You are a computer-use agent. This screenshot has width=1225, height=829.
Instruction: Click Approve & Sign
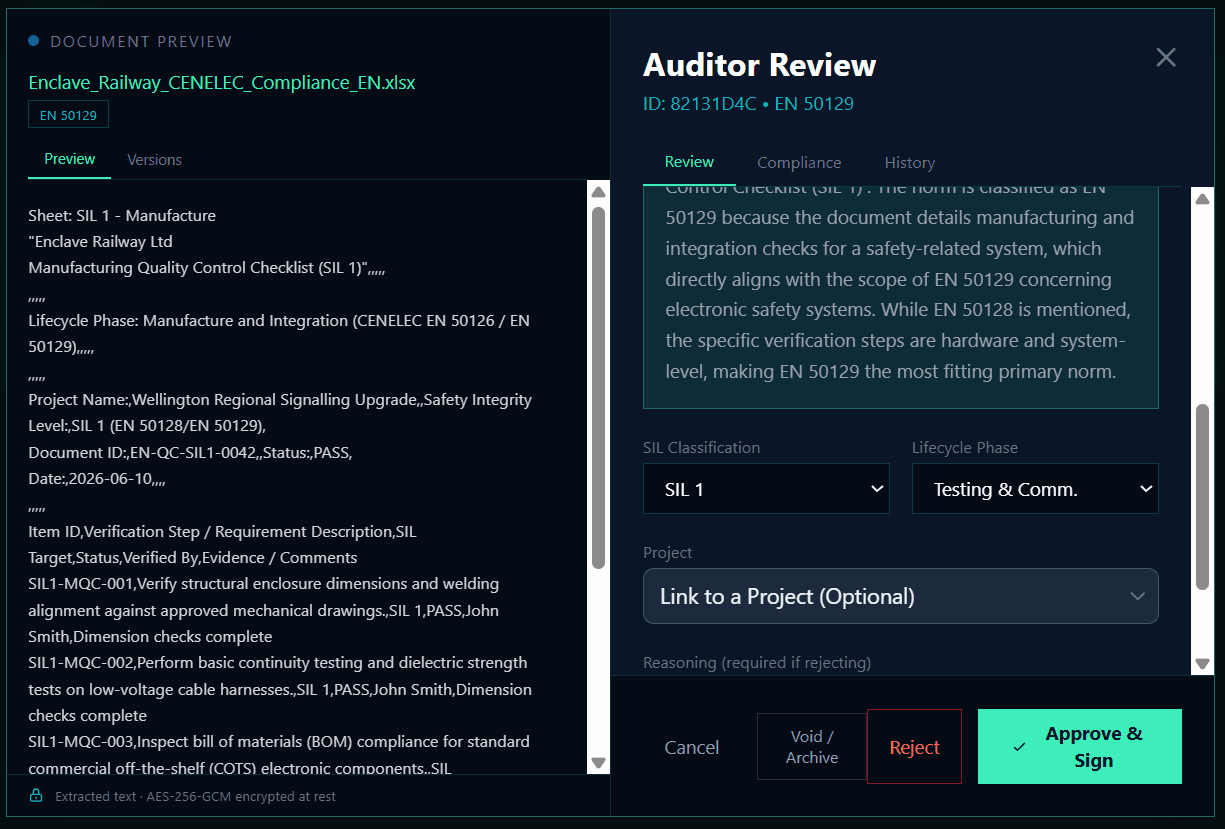coord(1080,747)
